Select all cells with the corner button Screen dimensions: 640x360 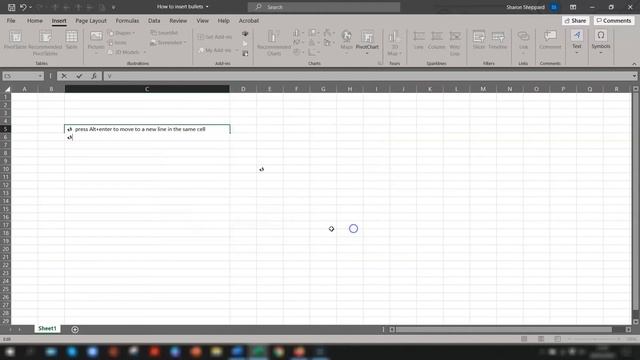point(7,89)
